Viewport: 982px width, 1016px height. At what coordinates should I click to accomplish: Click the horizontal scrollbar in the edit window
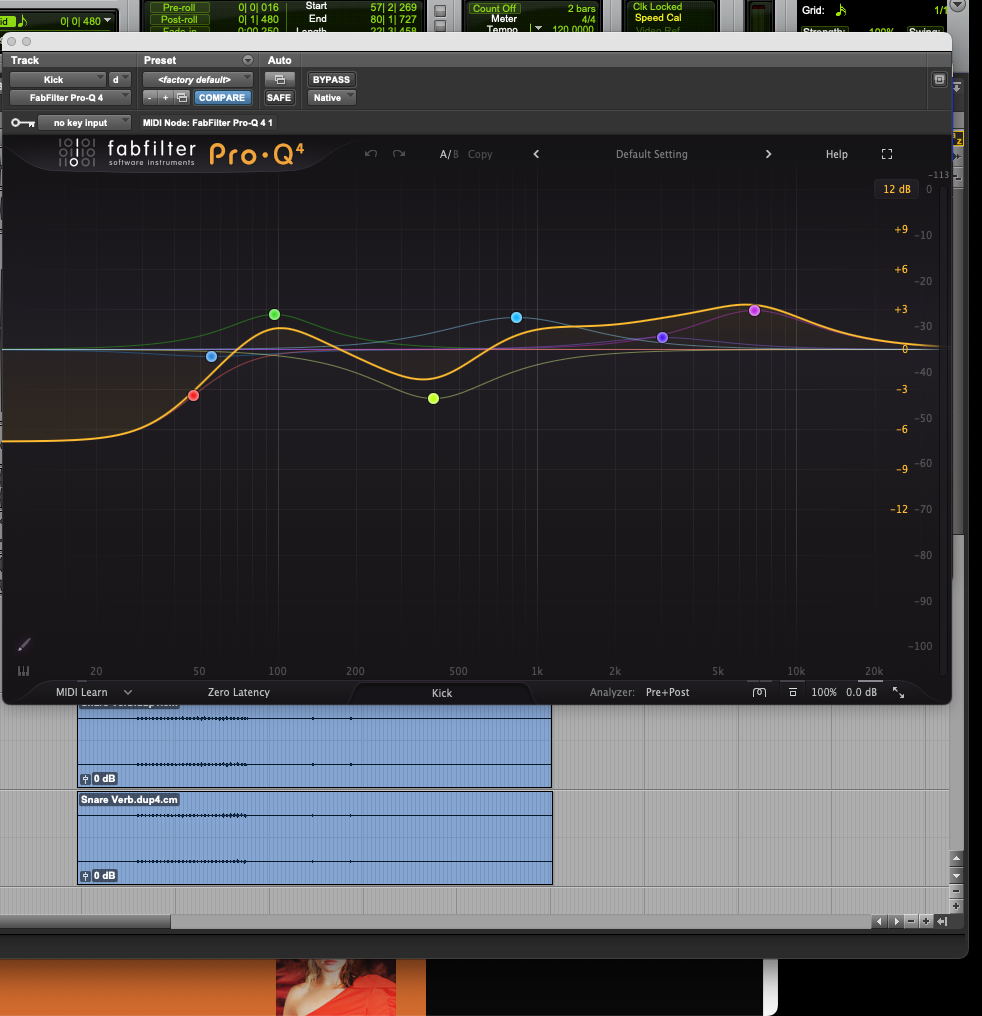pyautogui.click(x=86, y=921)
